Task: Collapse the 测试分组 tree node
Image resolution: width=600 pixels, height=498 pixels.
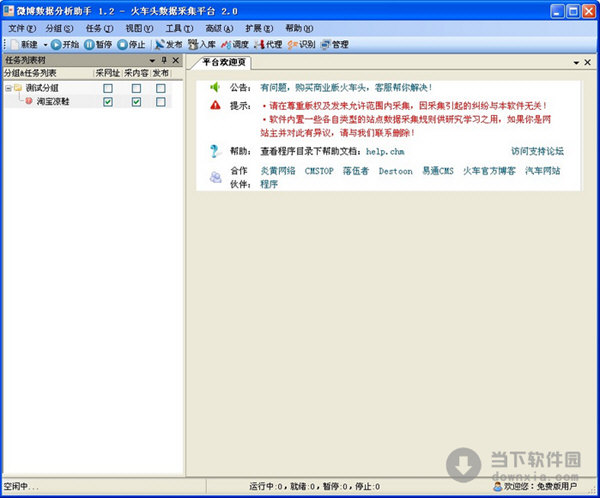Action: 8,88
